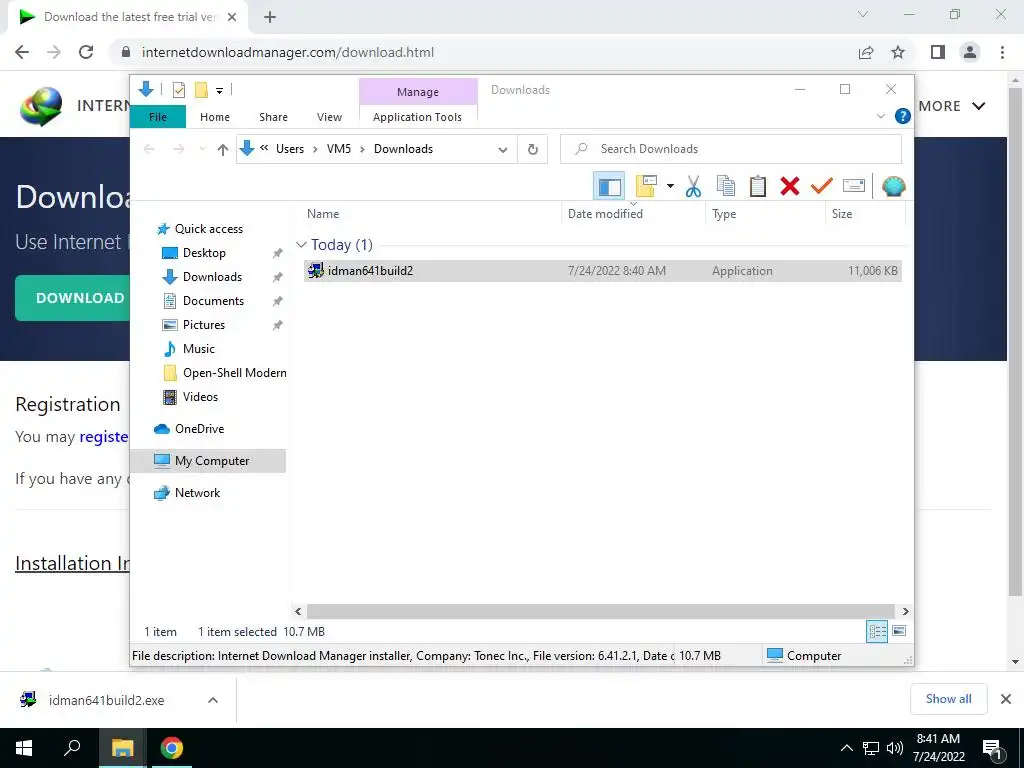This screenshot has height=768, width=1024.
Task: Select Videos in navigation pane
Action: 200,397
